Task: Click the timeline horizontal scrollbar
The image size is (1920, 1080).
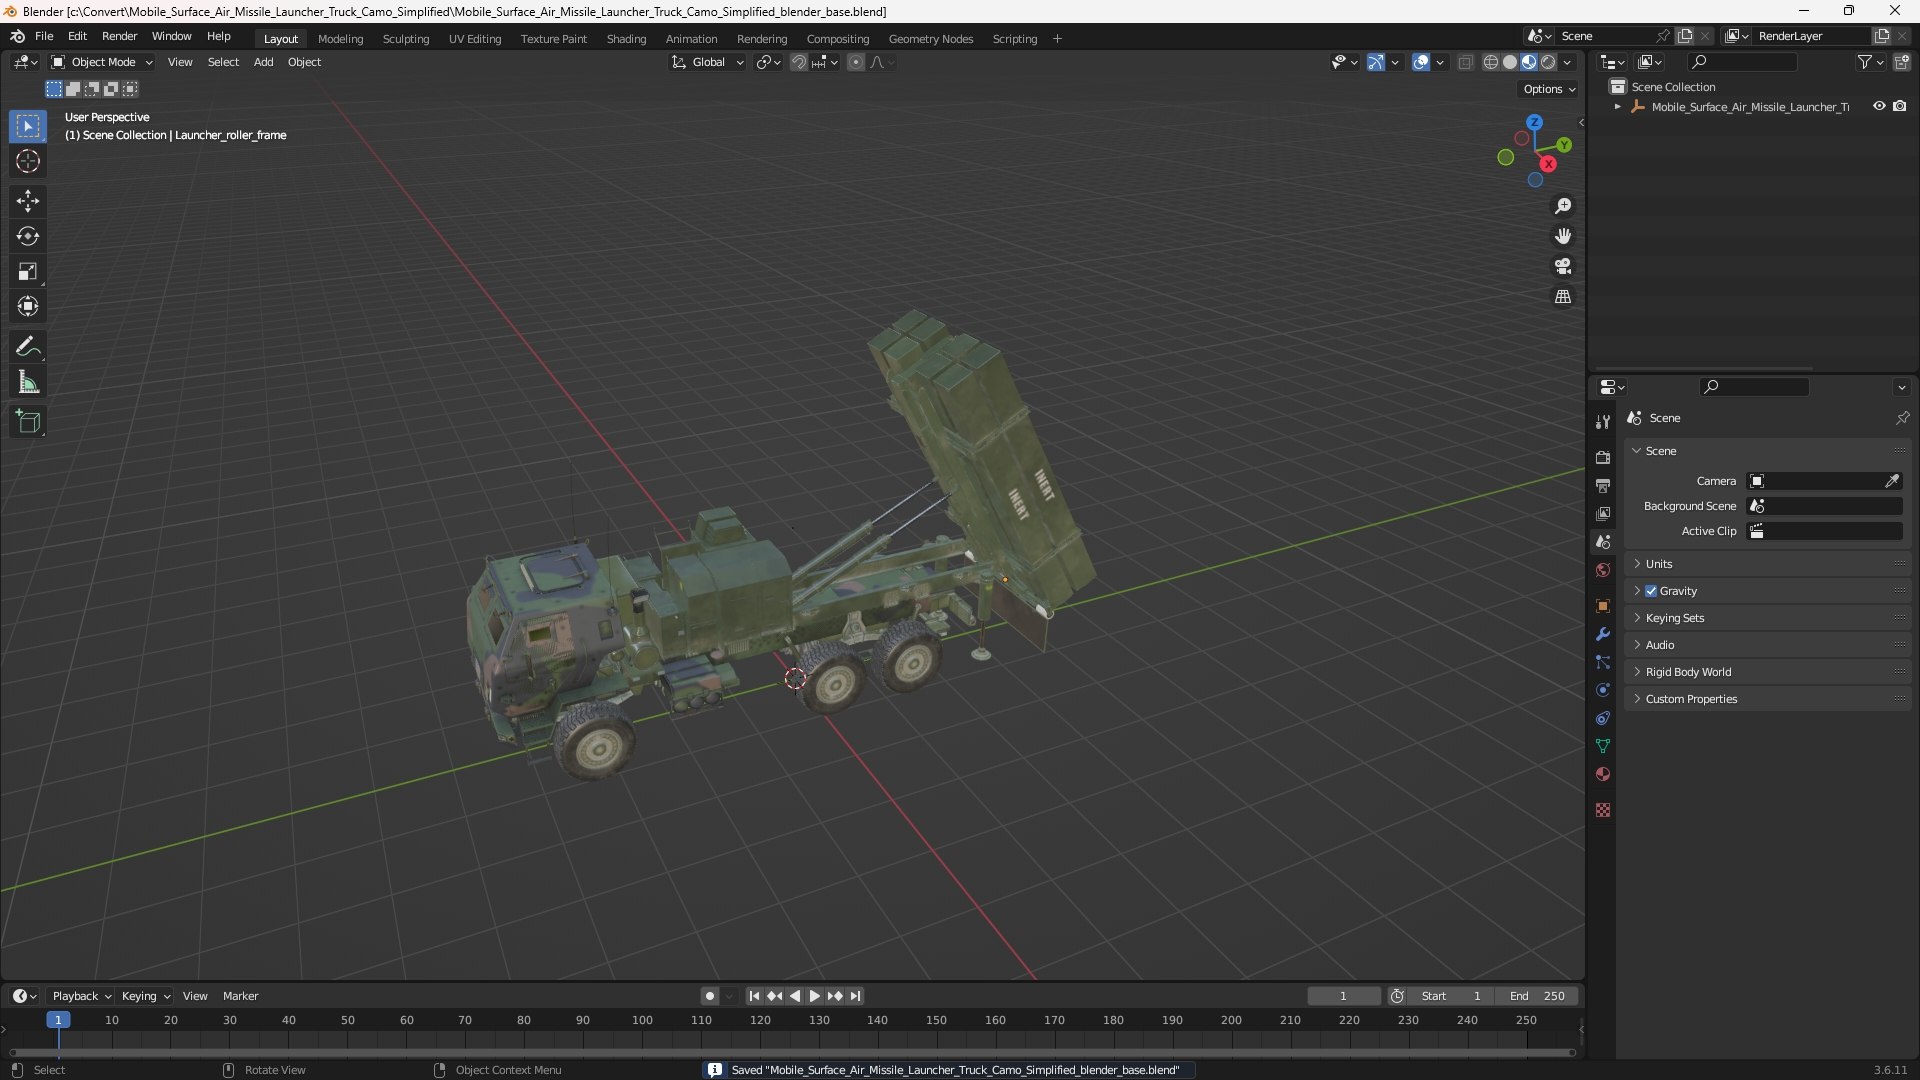Action: [792, 1052]
